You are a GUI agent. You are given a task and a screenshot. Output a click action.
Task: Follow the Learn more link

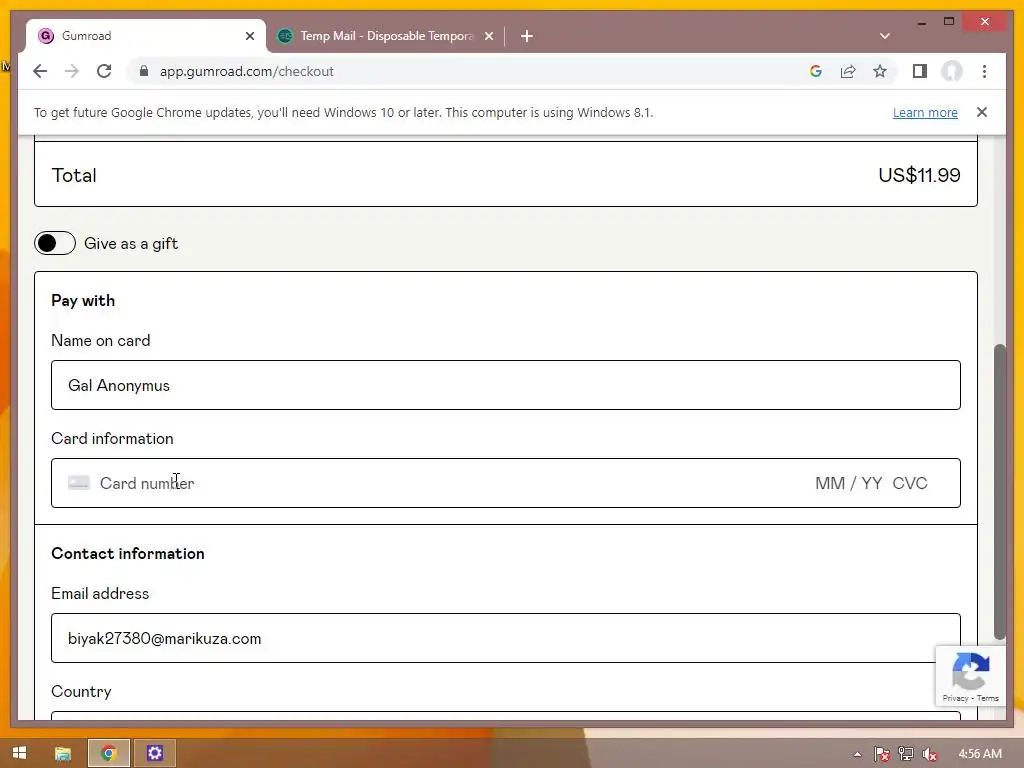pyautogui.click(x=925, y=112)
